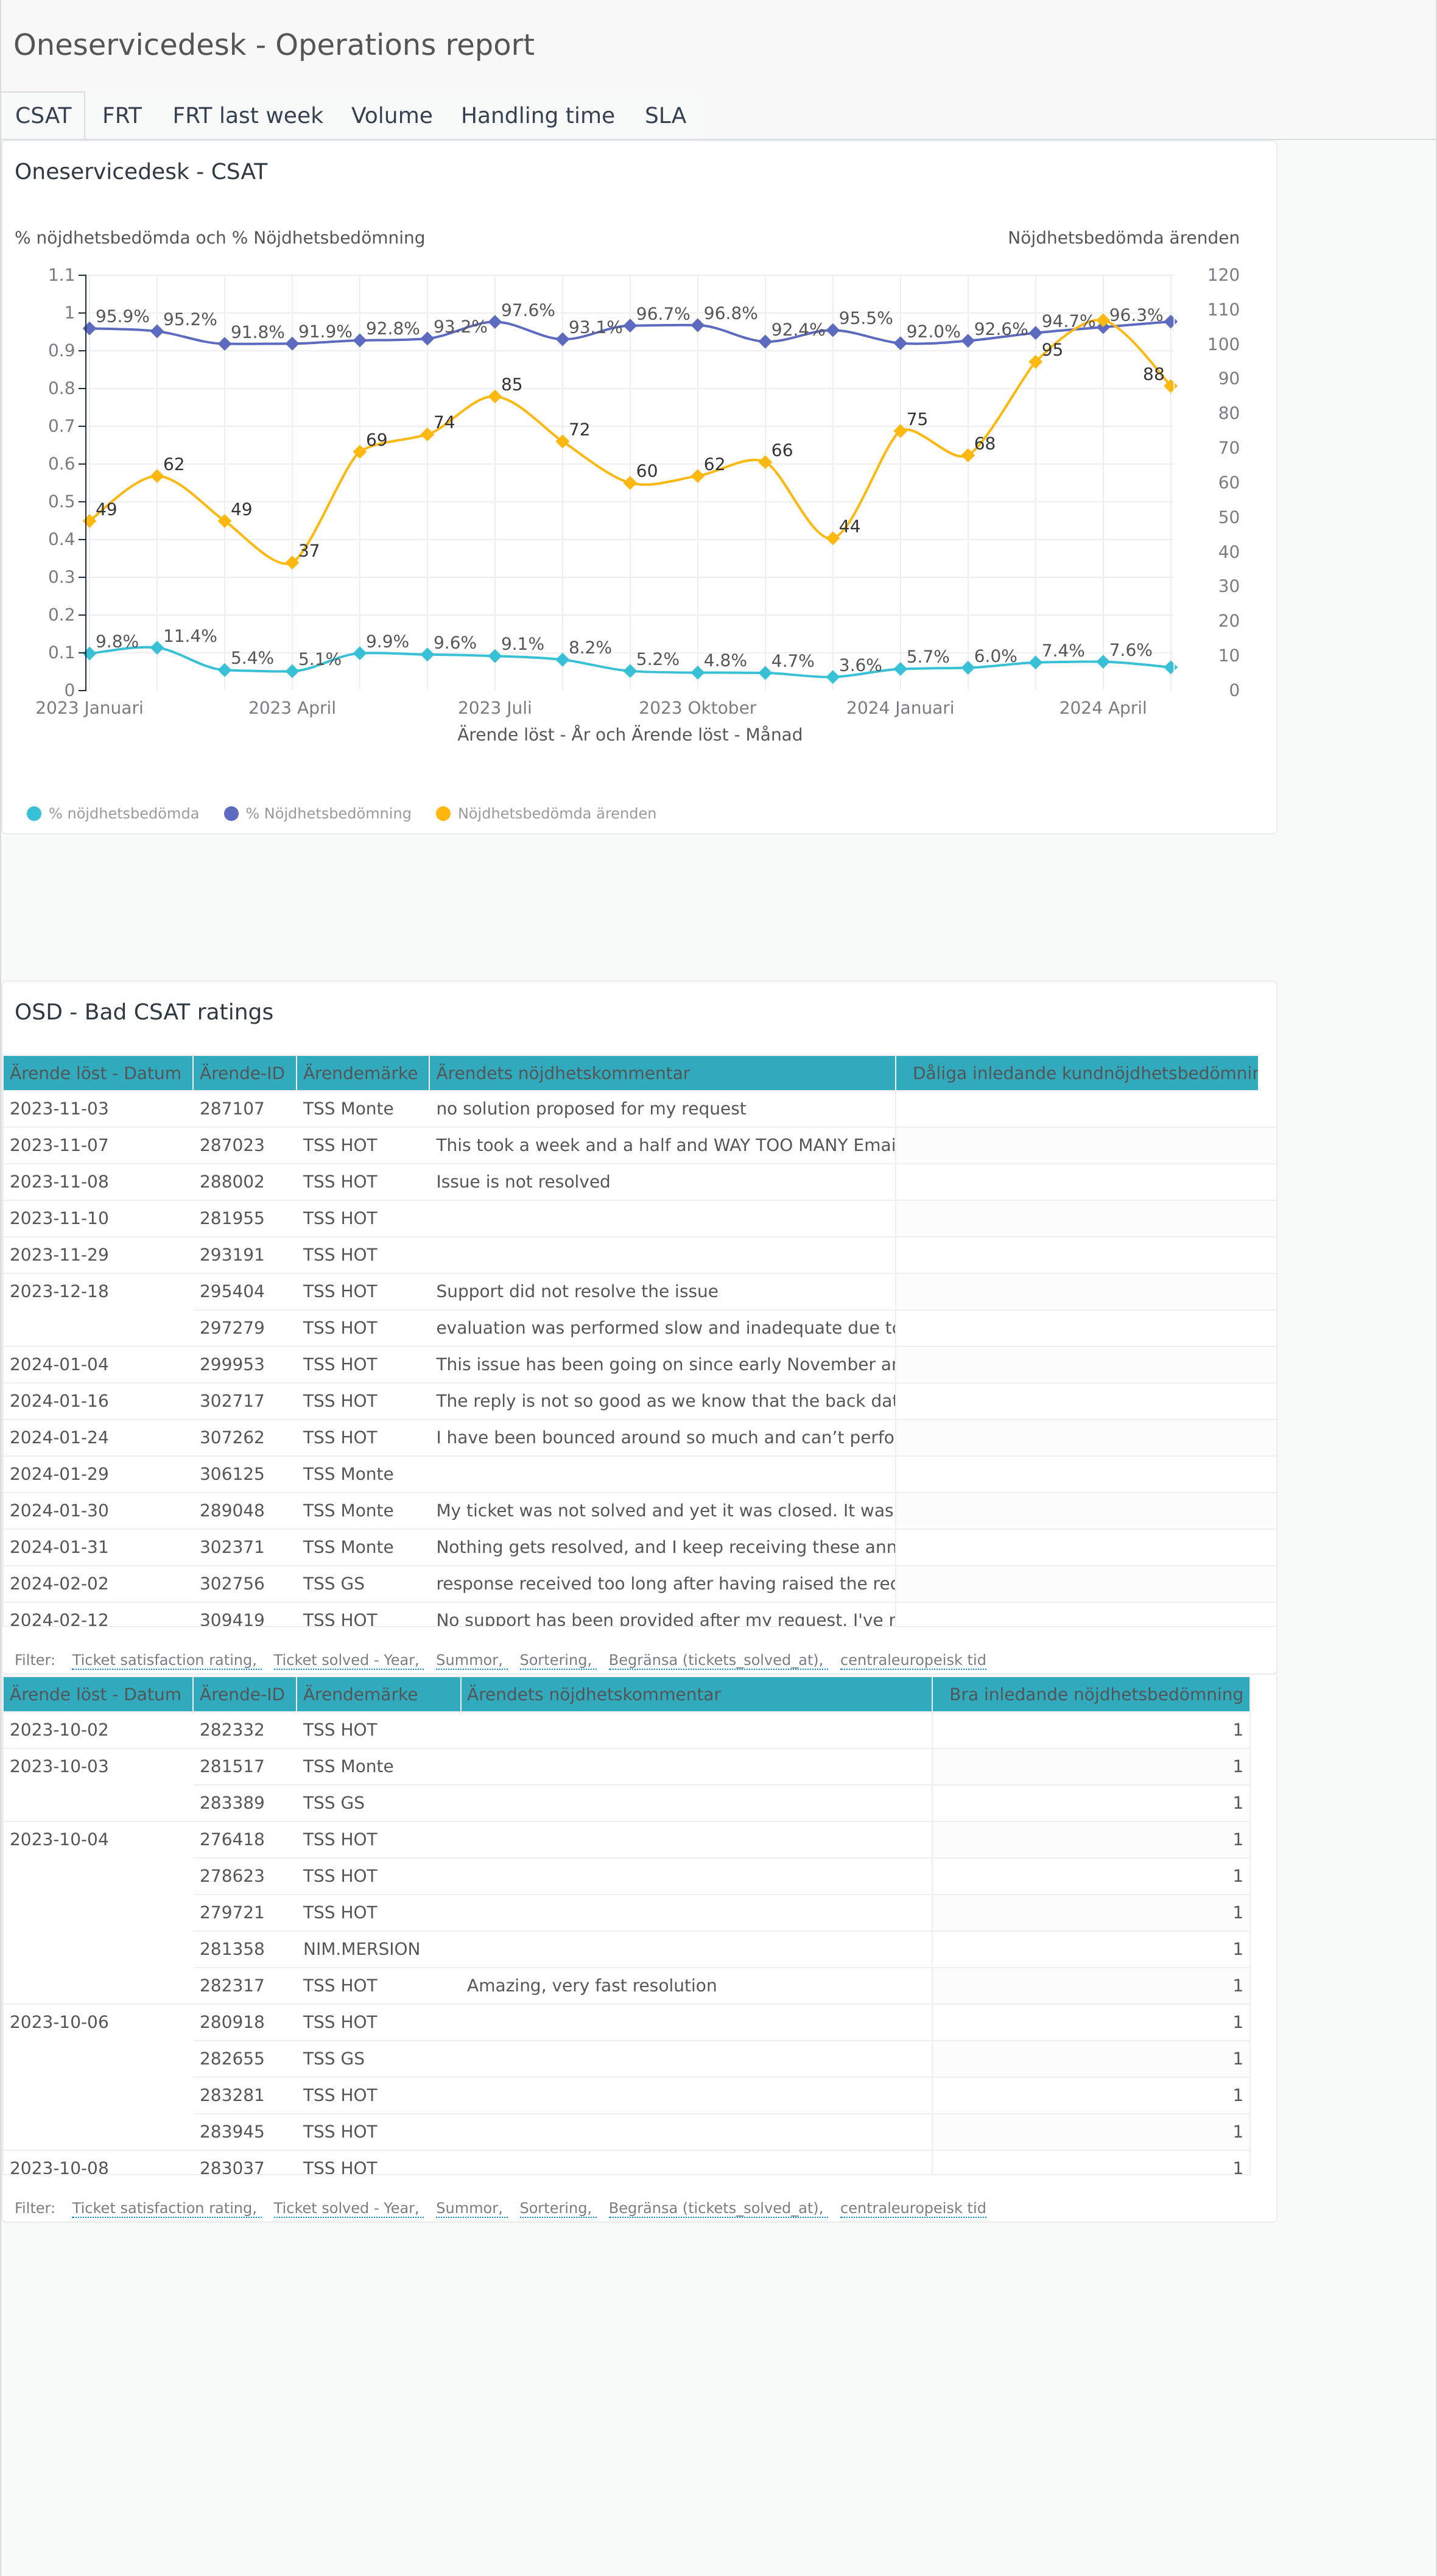Click Ärendets nöjdhetskommentar header in Bad CSAT table
This screenshot has width=1437, height=2576.
coord(662,1073)
